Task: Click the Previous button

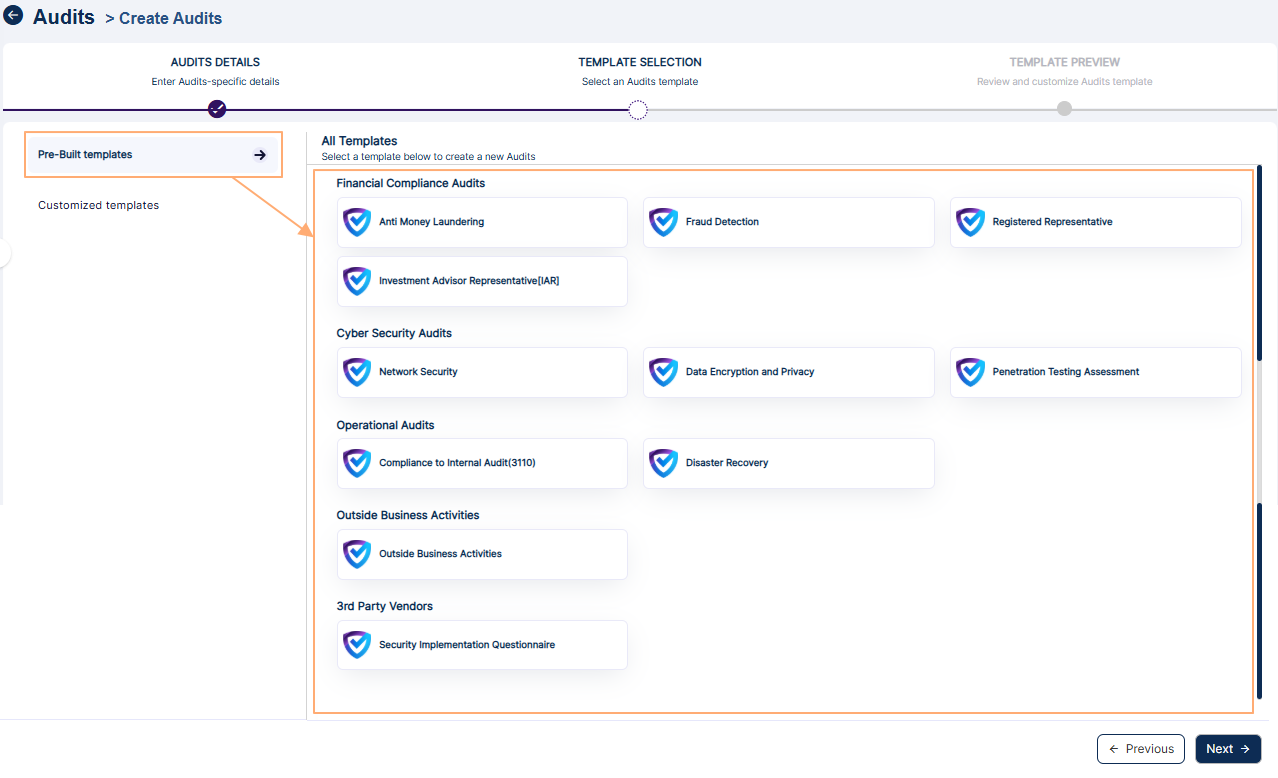Action: tap(1140, 748)
